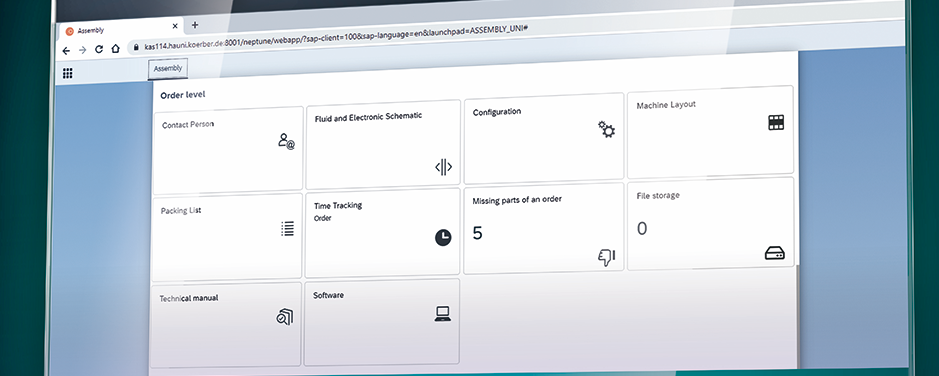Screen dimensions: 939x376
Task: Click the thumbs-down missing parts icon
Action: 607,257
